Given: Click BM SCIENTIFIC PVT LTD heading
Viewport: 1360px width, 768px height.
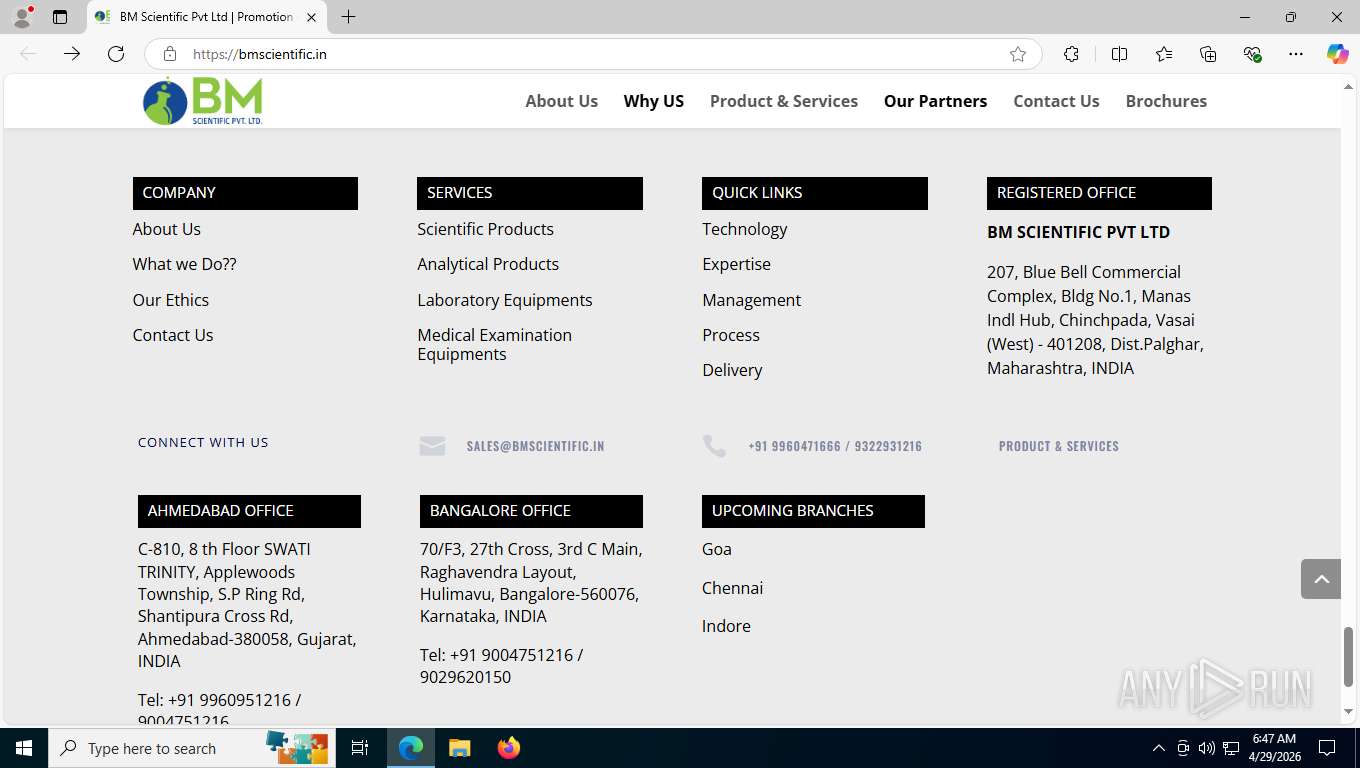Looking at the screenshot, I should 1078,232.
